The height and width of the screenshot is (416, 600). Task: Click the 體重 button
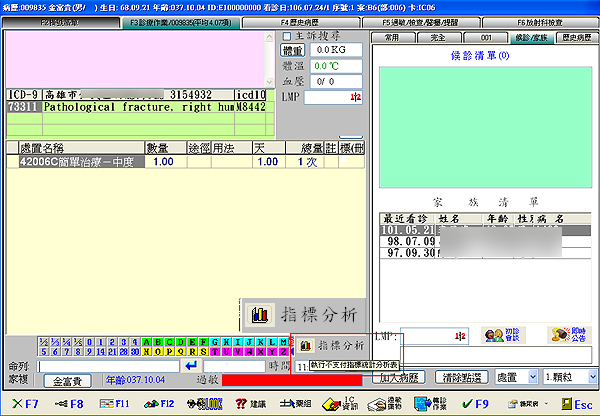[x=293, y=50]
